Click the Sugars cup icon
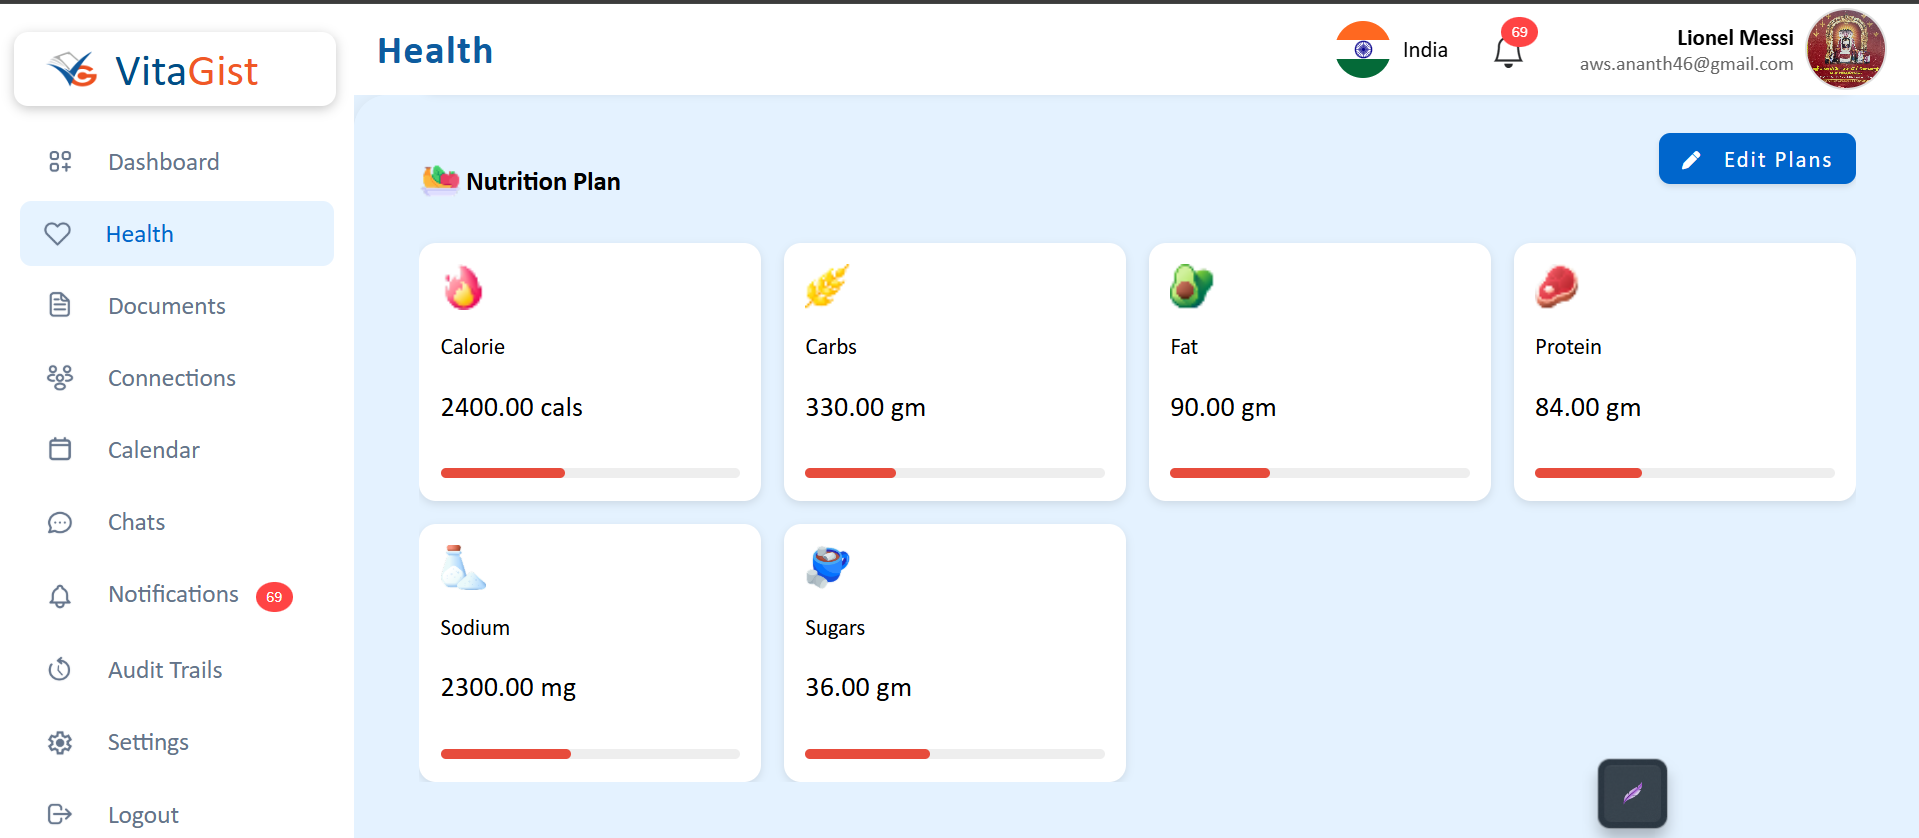Image resolution: width=1919 pixels, height=838 pixels. [x=828, y=567]
